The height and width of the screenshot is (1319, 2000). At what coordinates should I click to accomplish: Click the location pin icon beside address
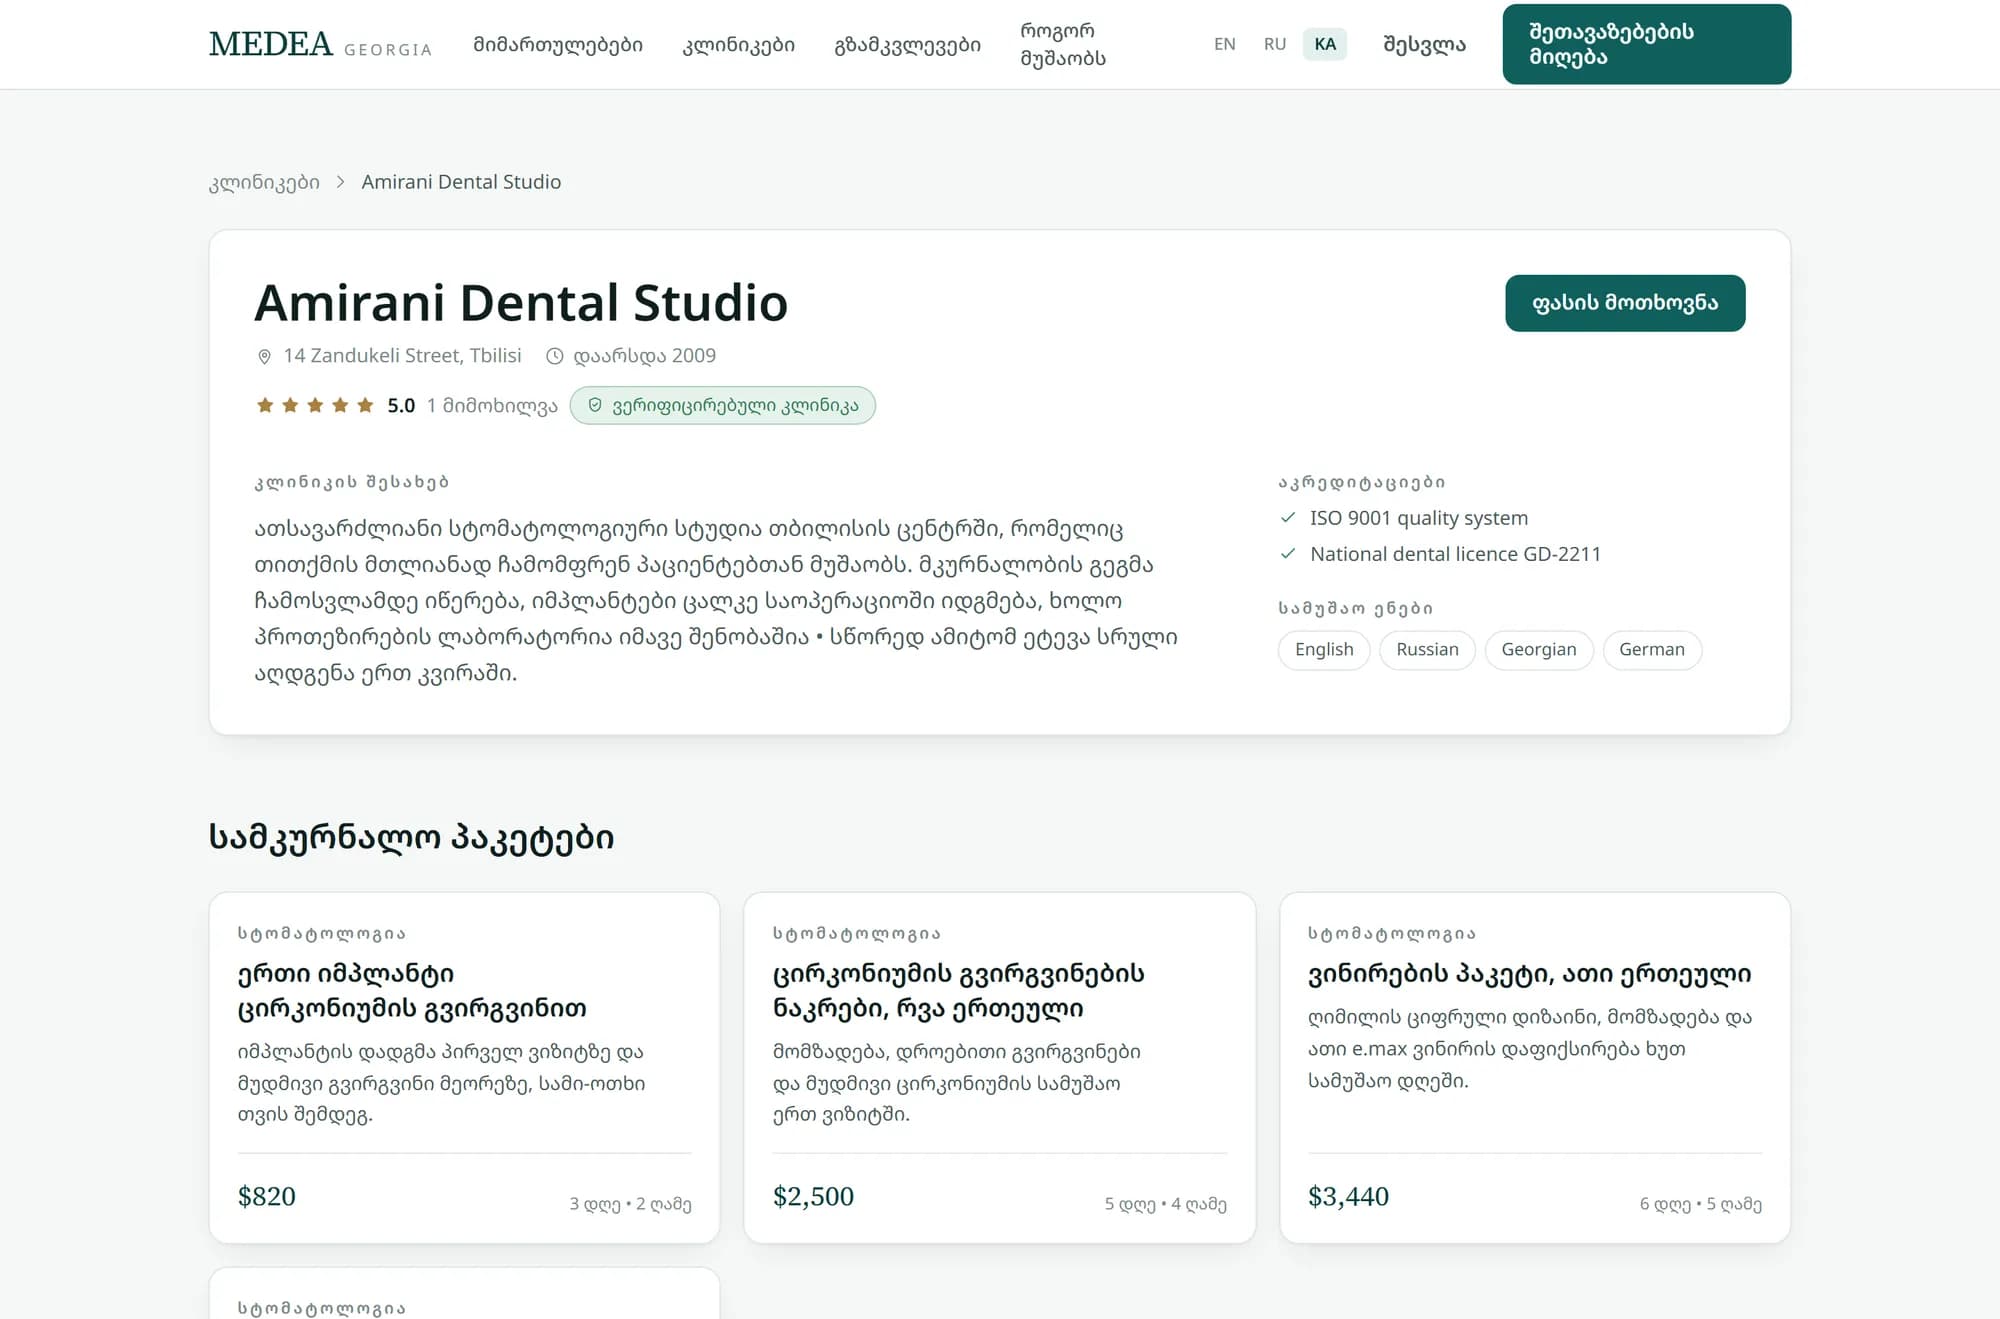tap(264, 356)
